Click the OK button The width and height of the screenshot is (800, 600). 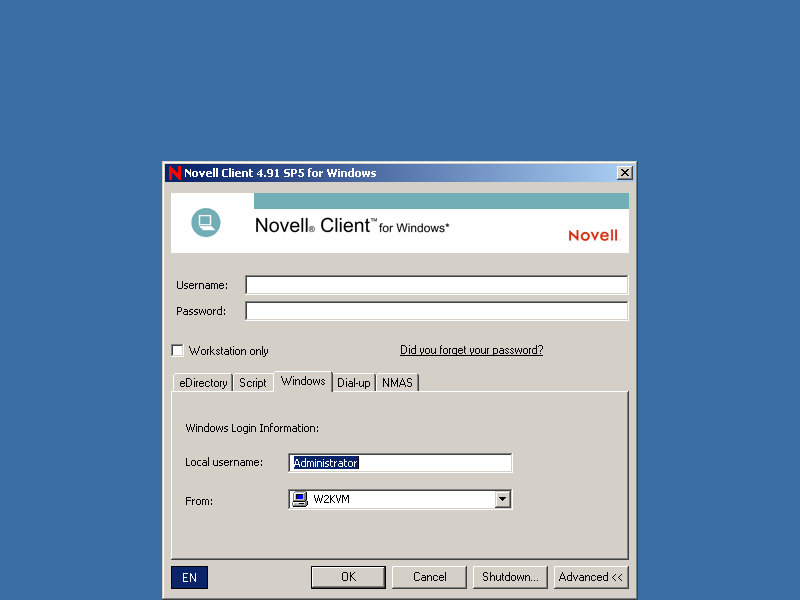348,577
